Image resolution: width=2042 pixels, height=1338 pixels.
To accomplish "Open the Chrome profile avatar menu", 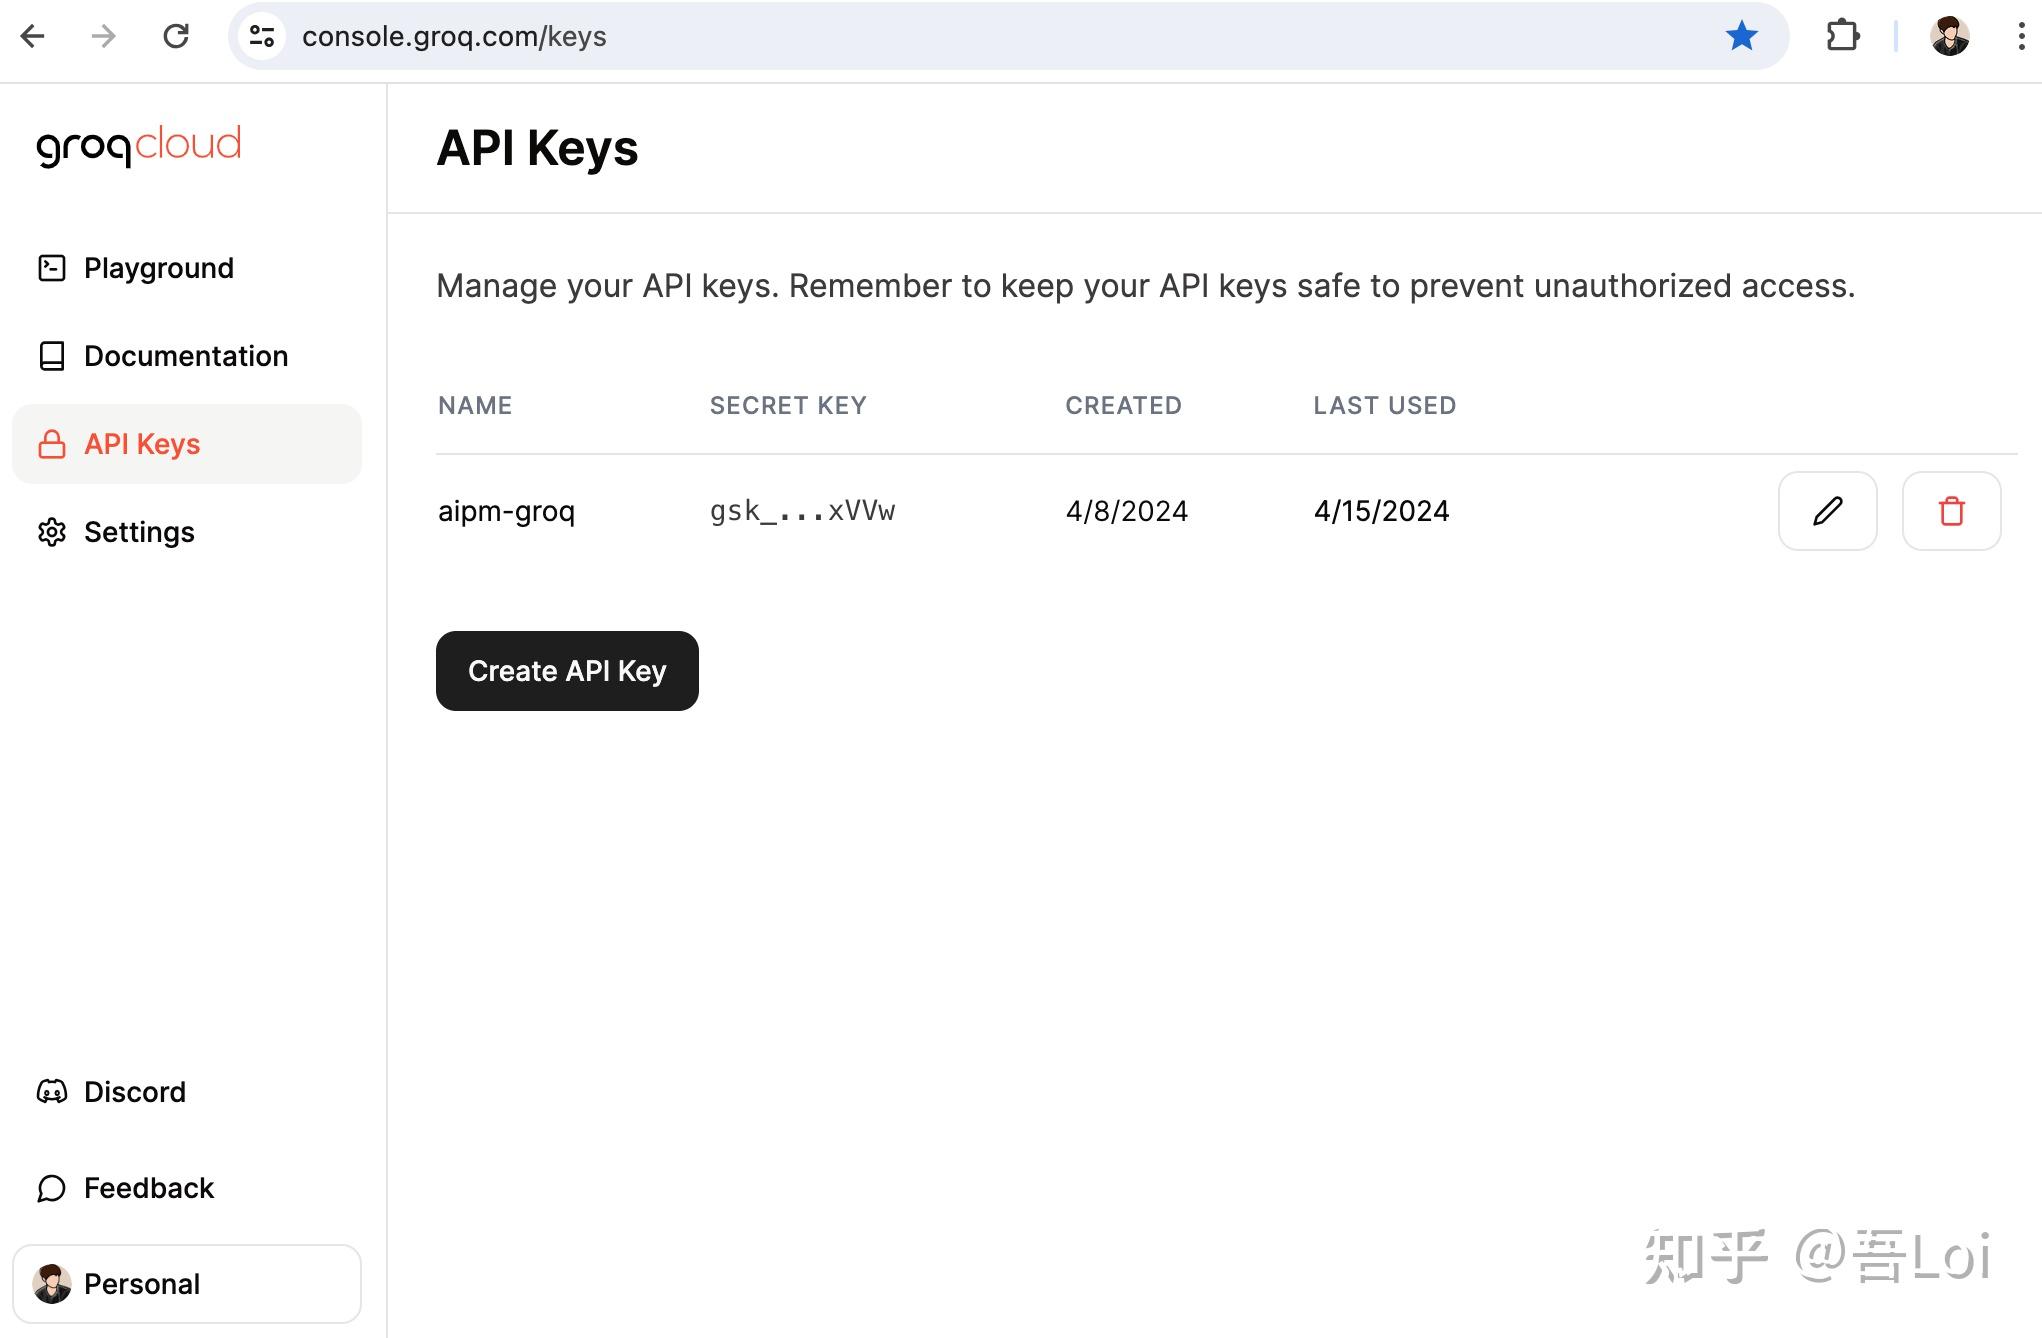I will (x=1949, y=37).
